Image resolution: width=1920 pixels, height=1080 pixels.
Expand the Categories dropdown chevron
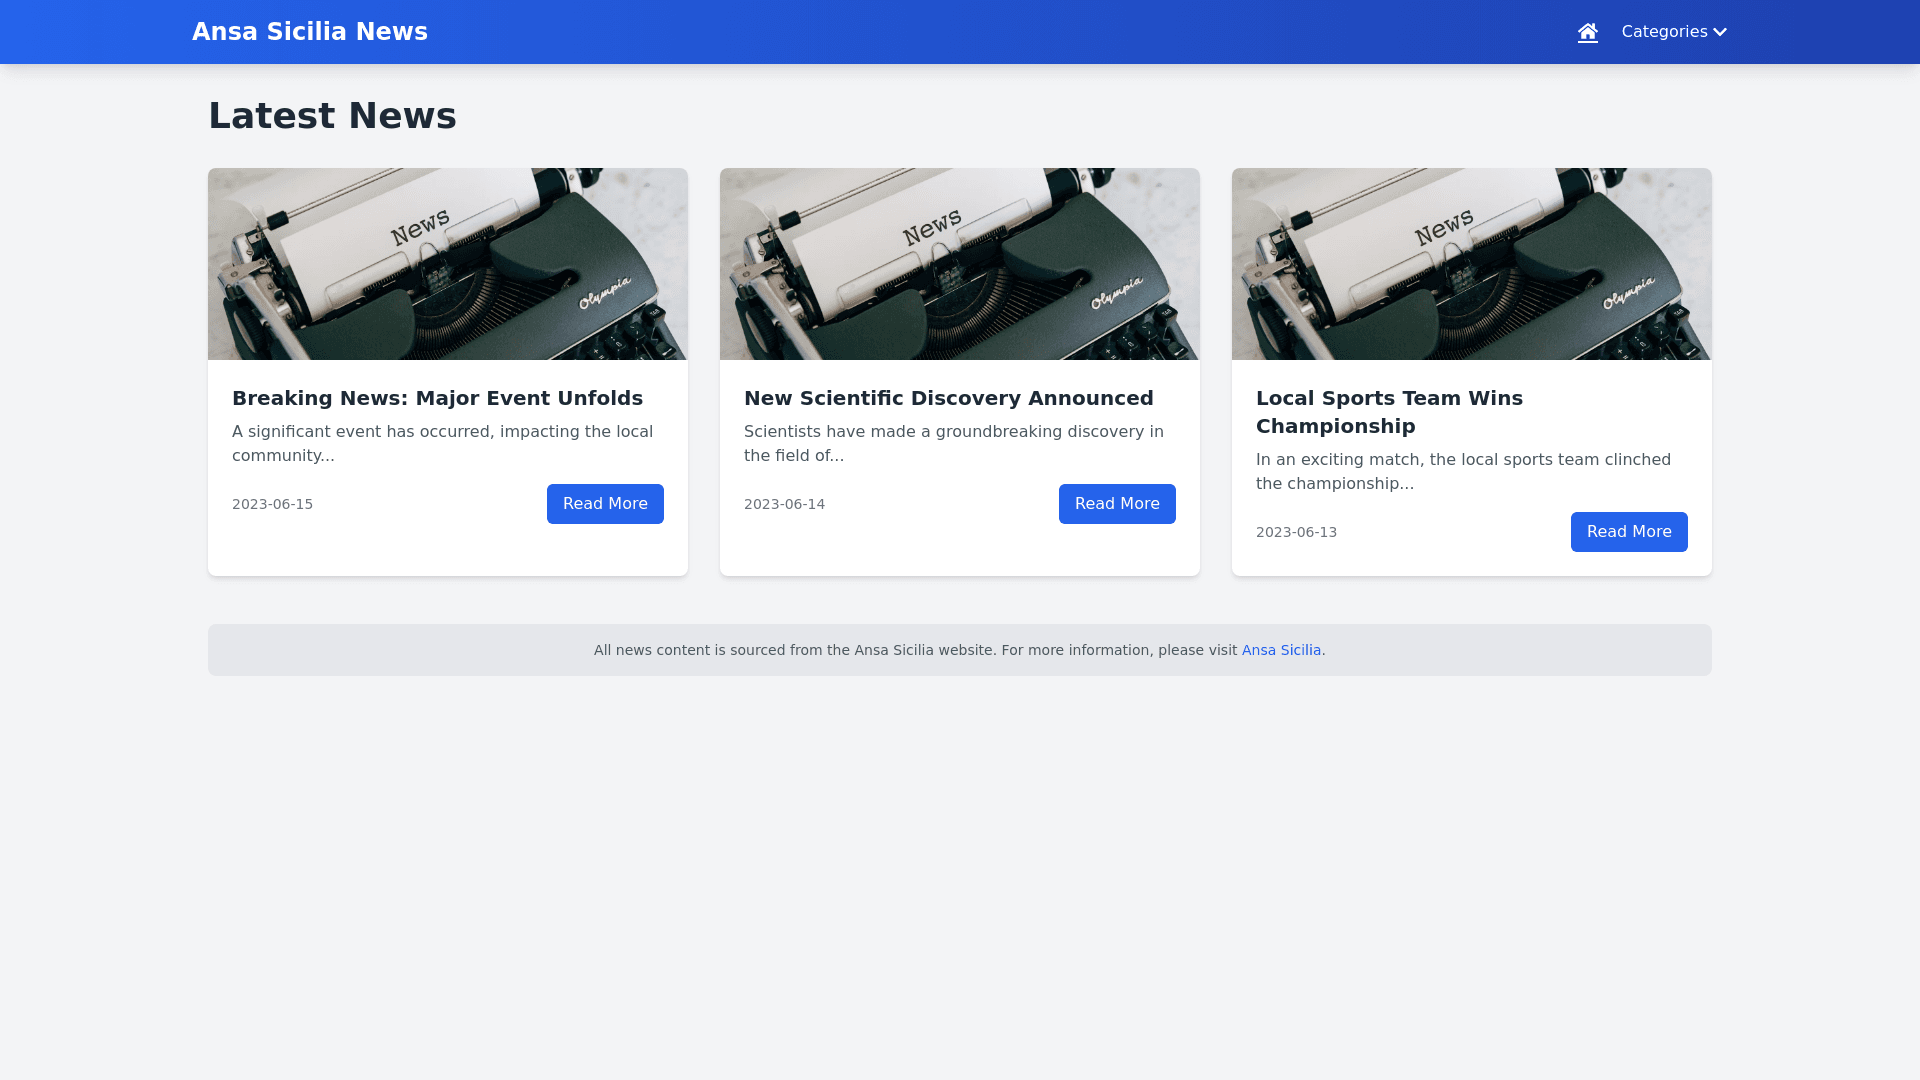coord(1720,32)
